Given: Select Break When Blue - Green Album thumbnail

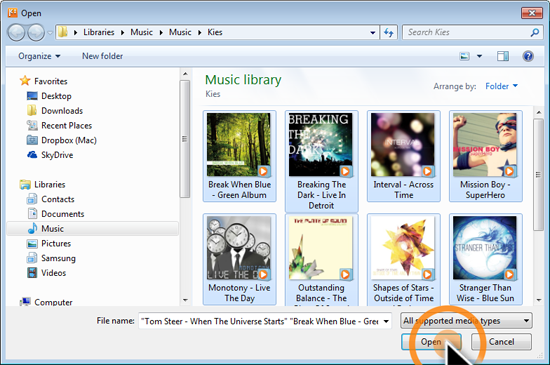Looking at the screenshot, I should click(x=240, y=156).
